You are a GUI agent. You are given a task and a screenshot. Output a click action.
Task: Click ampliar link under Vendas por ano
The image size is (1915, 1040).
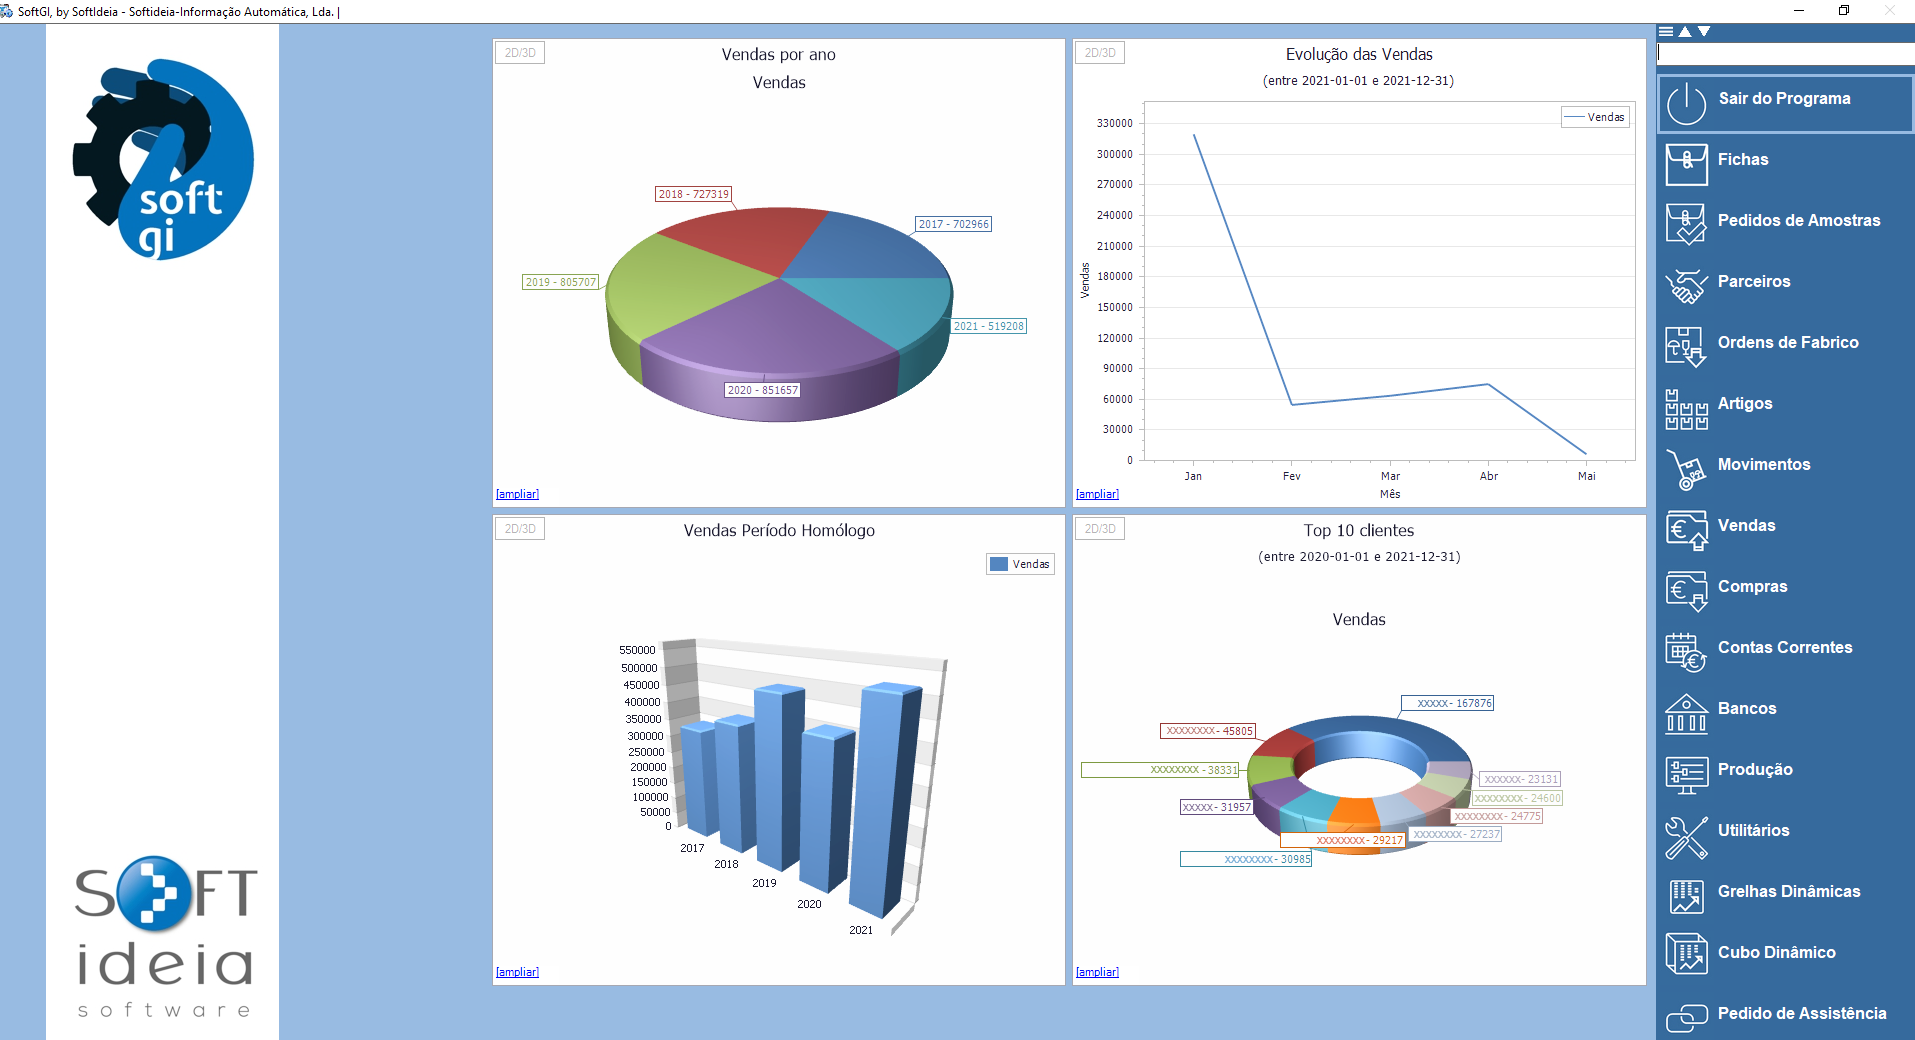click(517, 494)
